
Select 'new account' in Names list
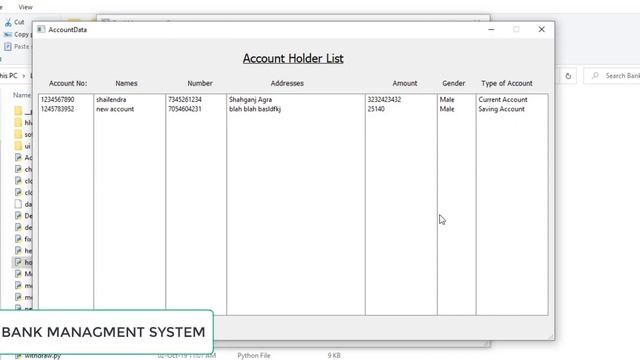pyautogui.click(x=115, y=109)
